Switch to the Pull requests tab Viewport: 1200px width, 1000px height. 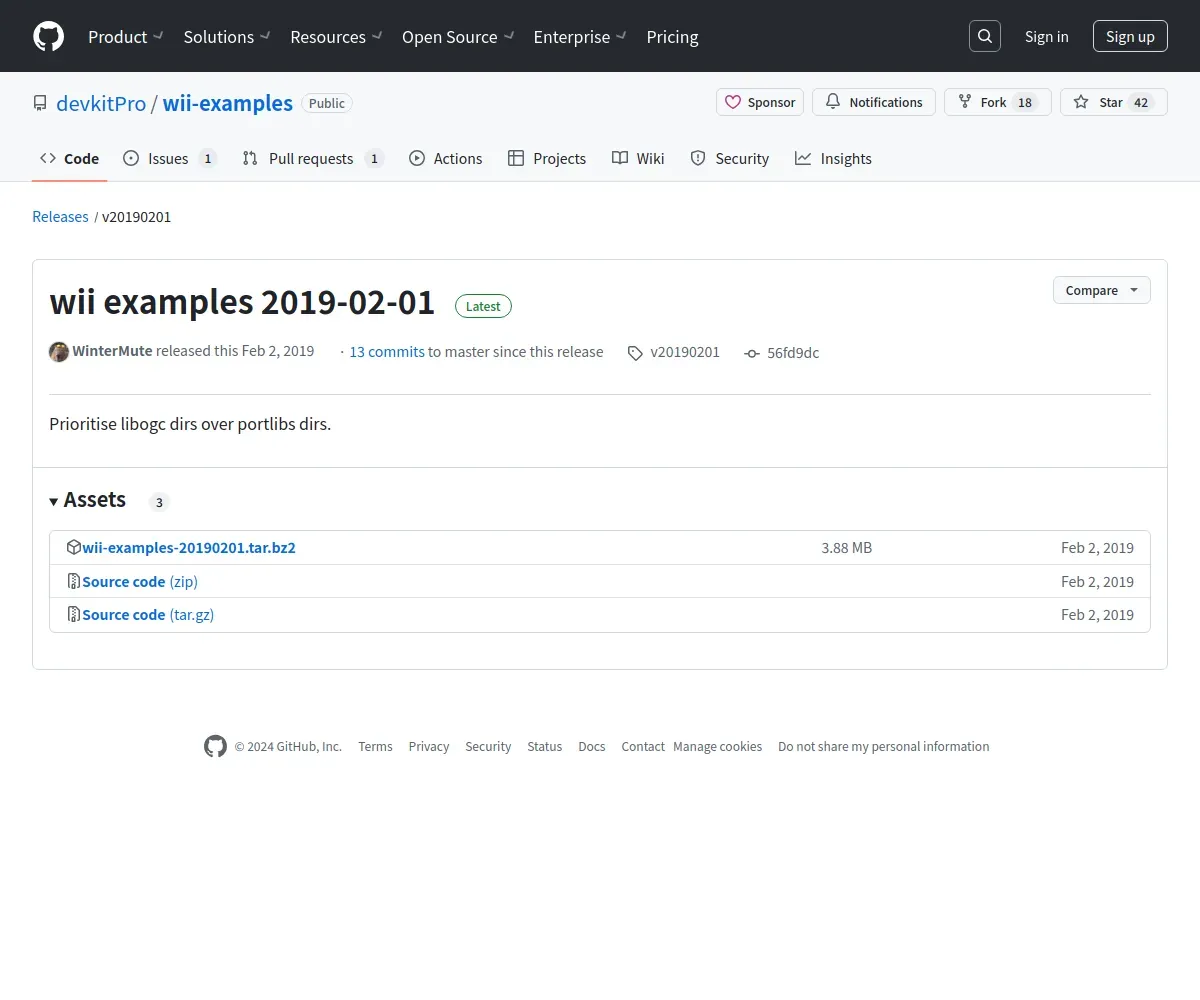tap(312, 158)
